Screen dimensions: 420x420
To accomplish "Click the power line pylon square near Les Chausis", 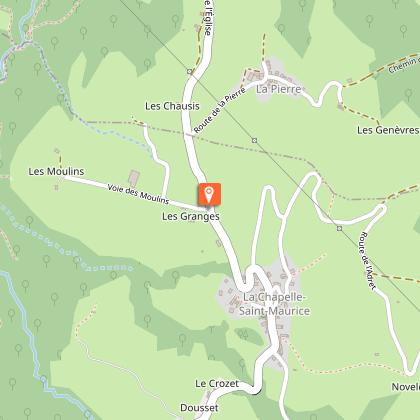I will click(190, 71).
